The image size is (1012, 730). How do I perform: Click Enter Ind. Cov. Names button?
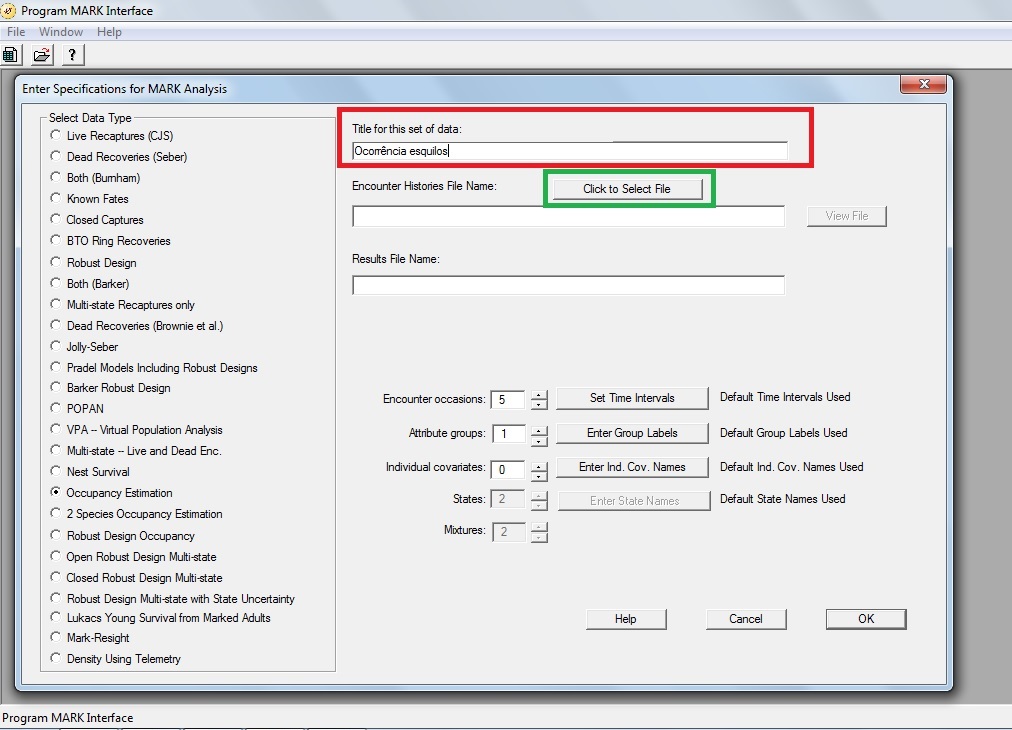click(632, 467)
